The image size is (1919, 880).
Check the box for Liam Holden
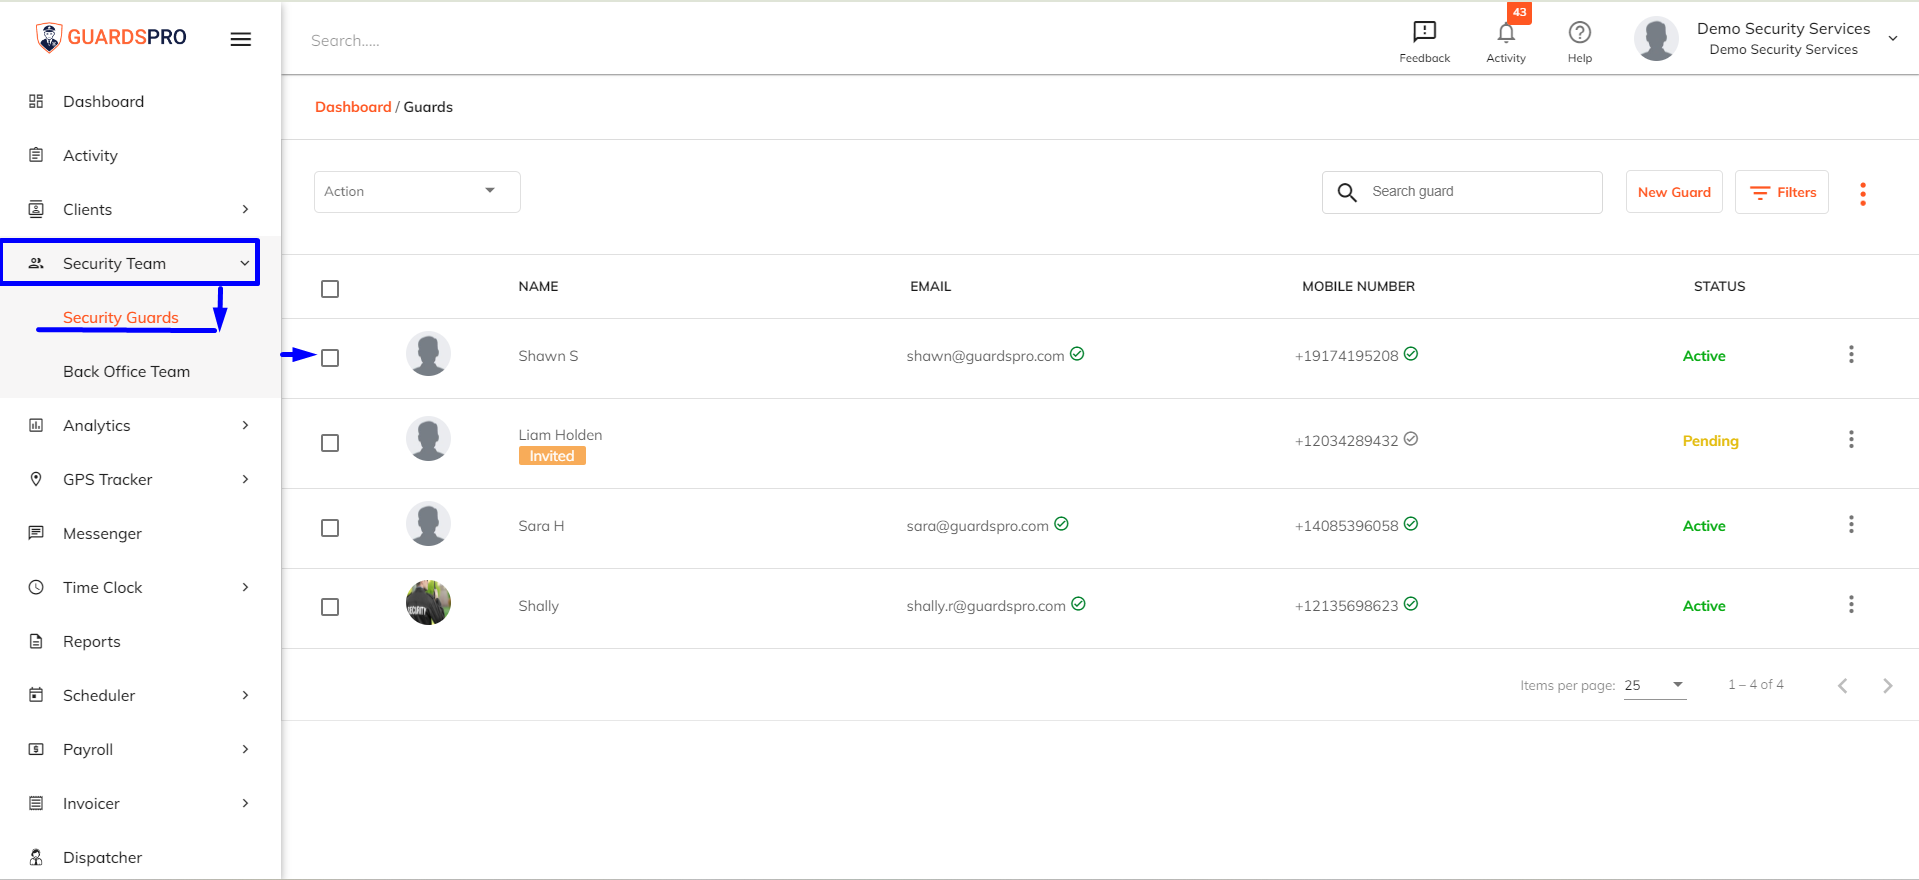330,443
